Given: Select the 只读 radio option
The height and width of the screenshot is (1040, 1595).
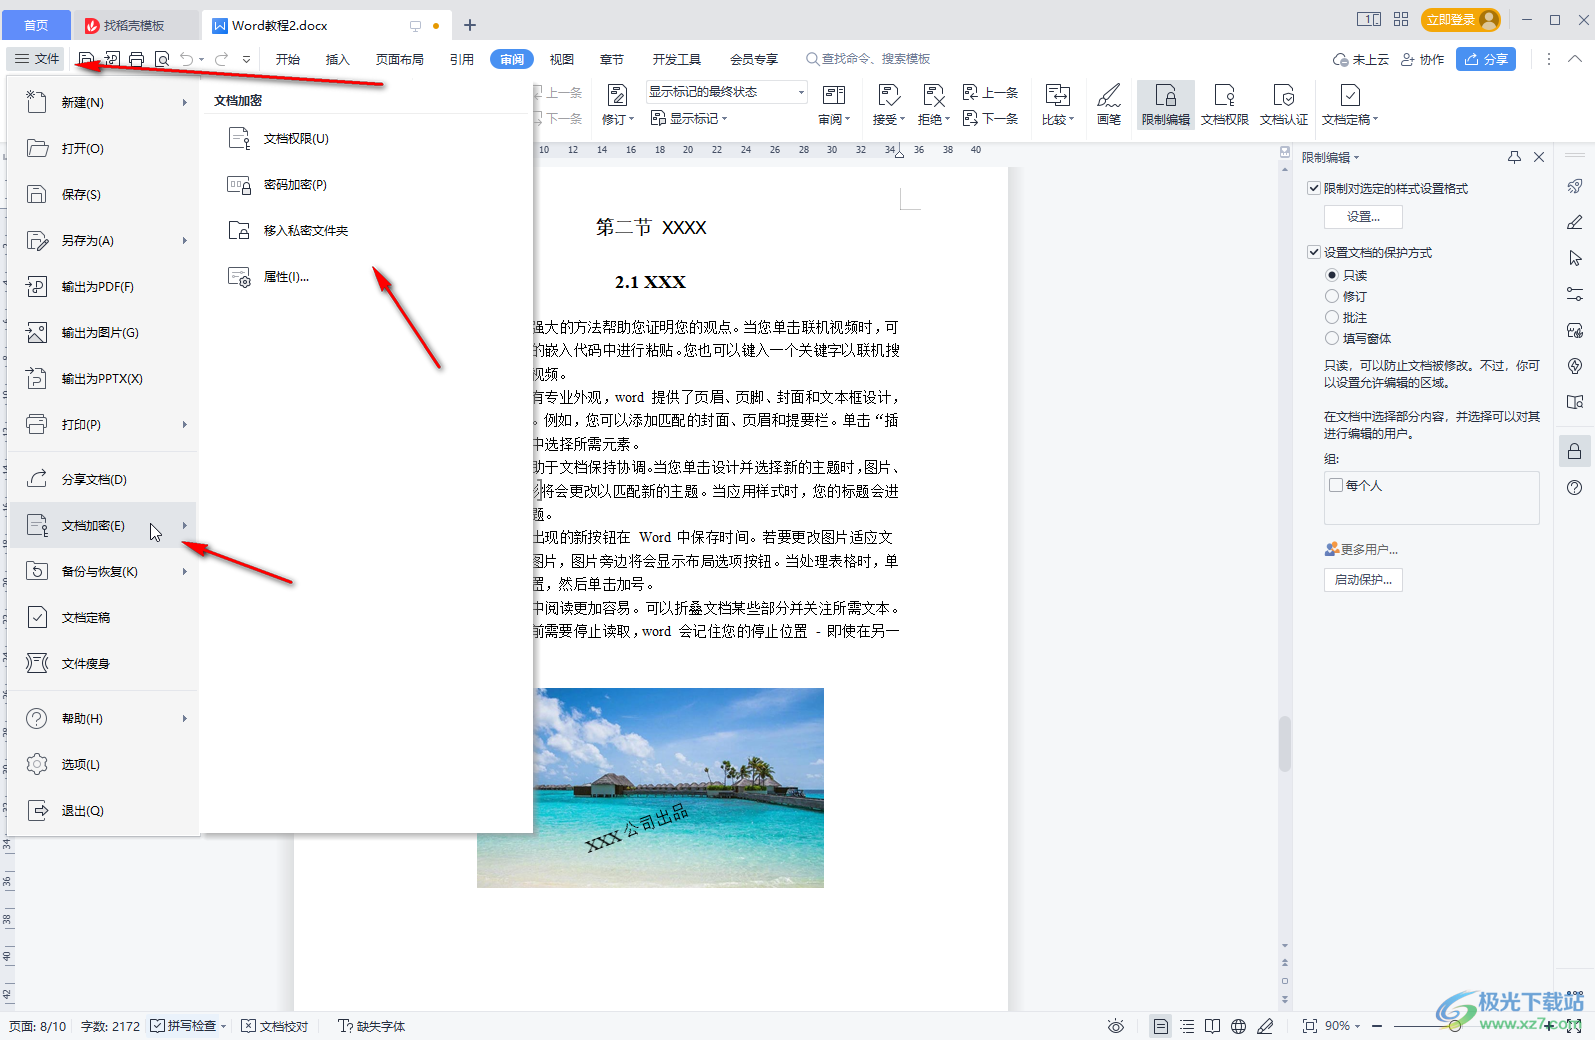Looking at the screenshot, I should (x=1332, y=275).
